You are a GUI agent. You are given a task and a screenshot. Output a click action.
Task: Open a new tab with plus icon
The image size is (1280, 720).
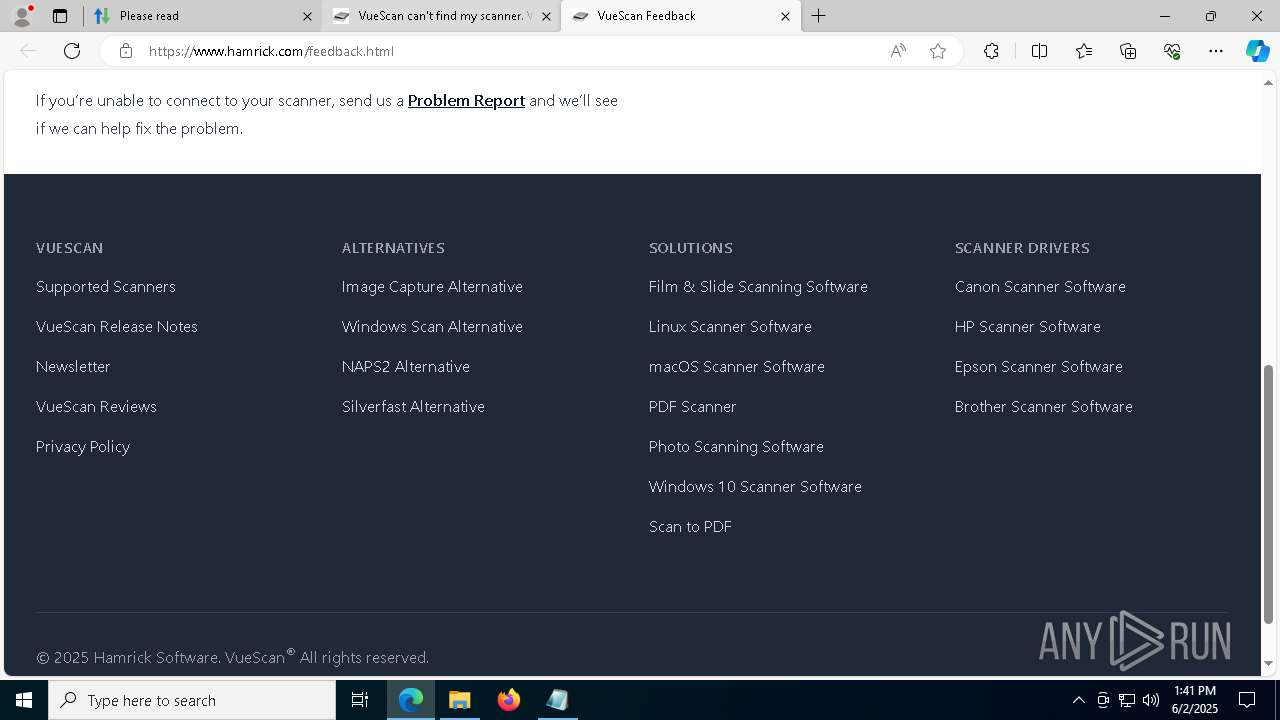point(818,16)
